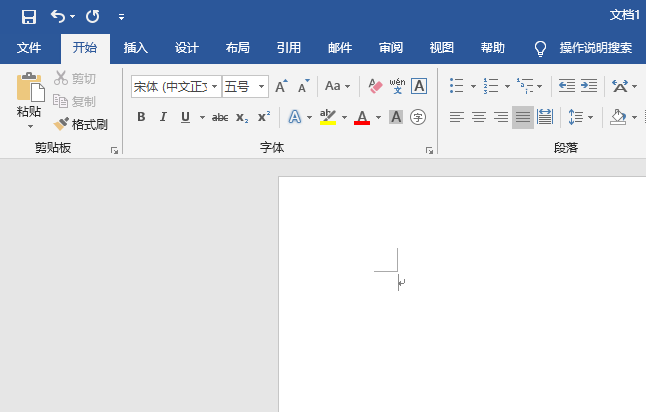Apply the red font color swatch
This screenshot has width=646, height=412.
(361, 117)
